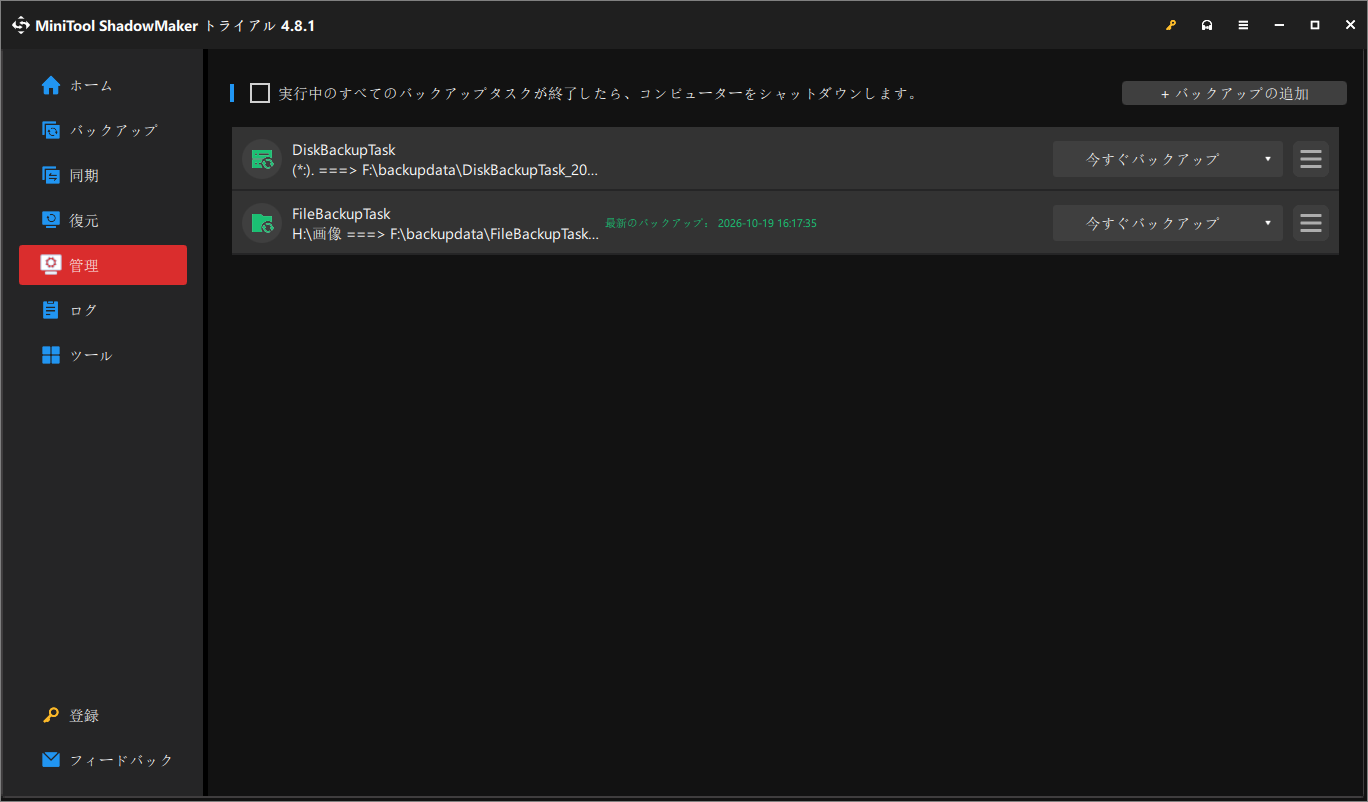1368x802 pixels.
Task: Open the title bar hamburger menu
Action: pos(1243,25)
